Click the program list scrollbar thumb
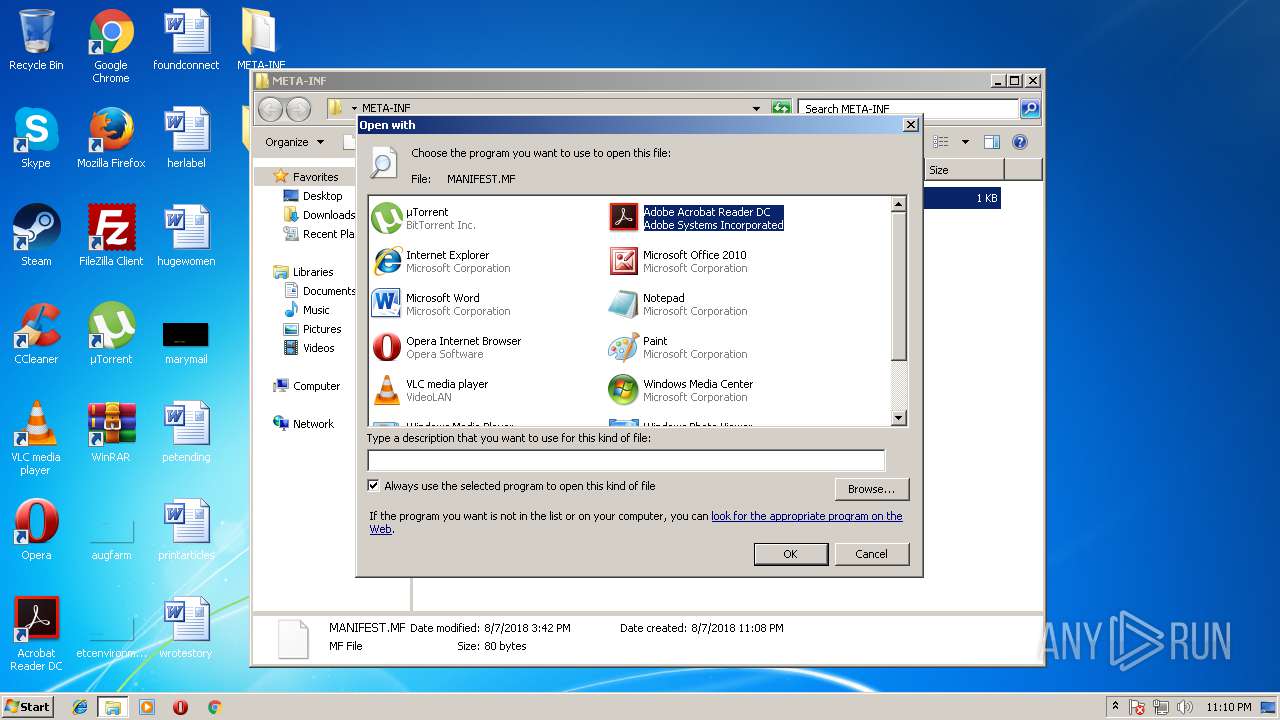This screenshot has width=1280, height=720. coord(898,286)
